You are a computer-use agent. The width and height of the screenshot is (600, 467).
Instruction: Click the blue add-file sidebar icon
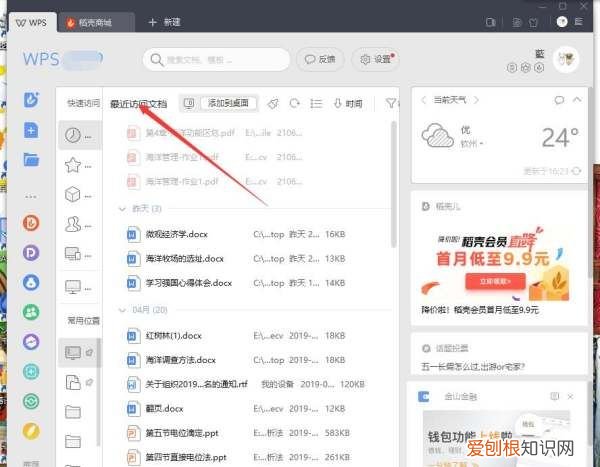click(31, 130)
